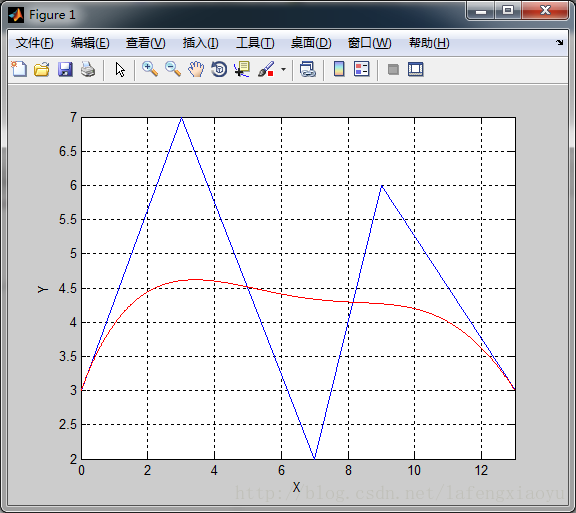576x513 pixels.
Task: Insert a legend using the toolbar icon
Action: tap(361, 69)
